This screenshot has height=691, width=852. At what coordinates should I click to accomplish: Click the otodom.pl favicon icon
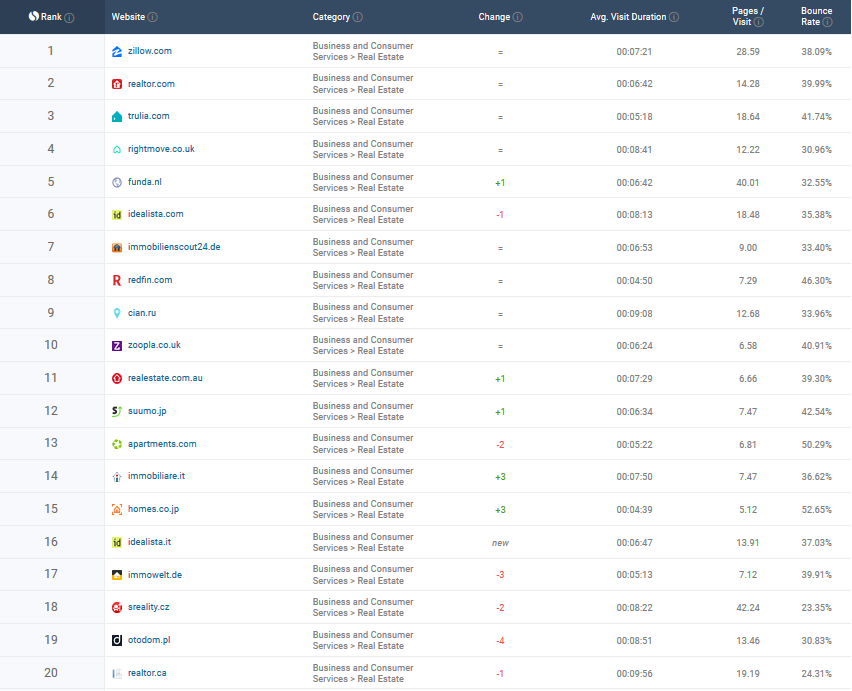(117, 640)
